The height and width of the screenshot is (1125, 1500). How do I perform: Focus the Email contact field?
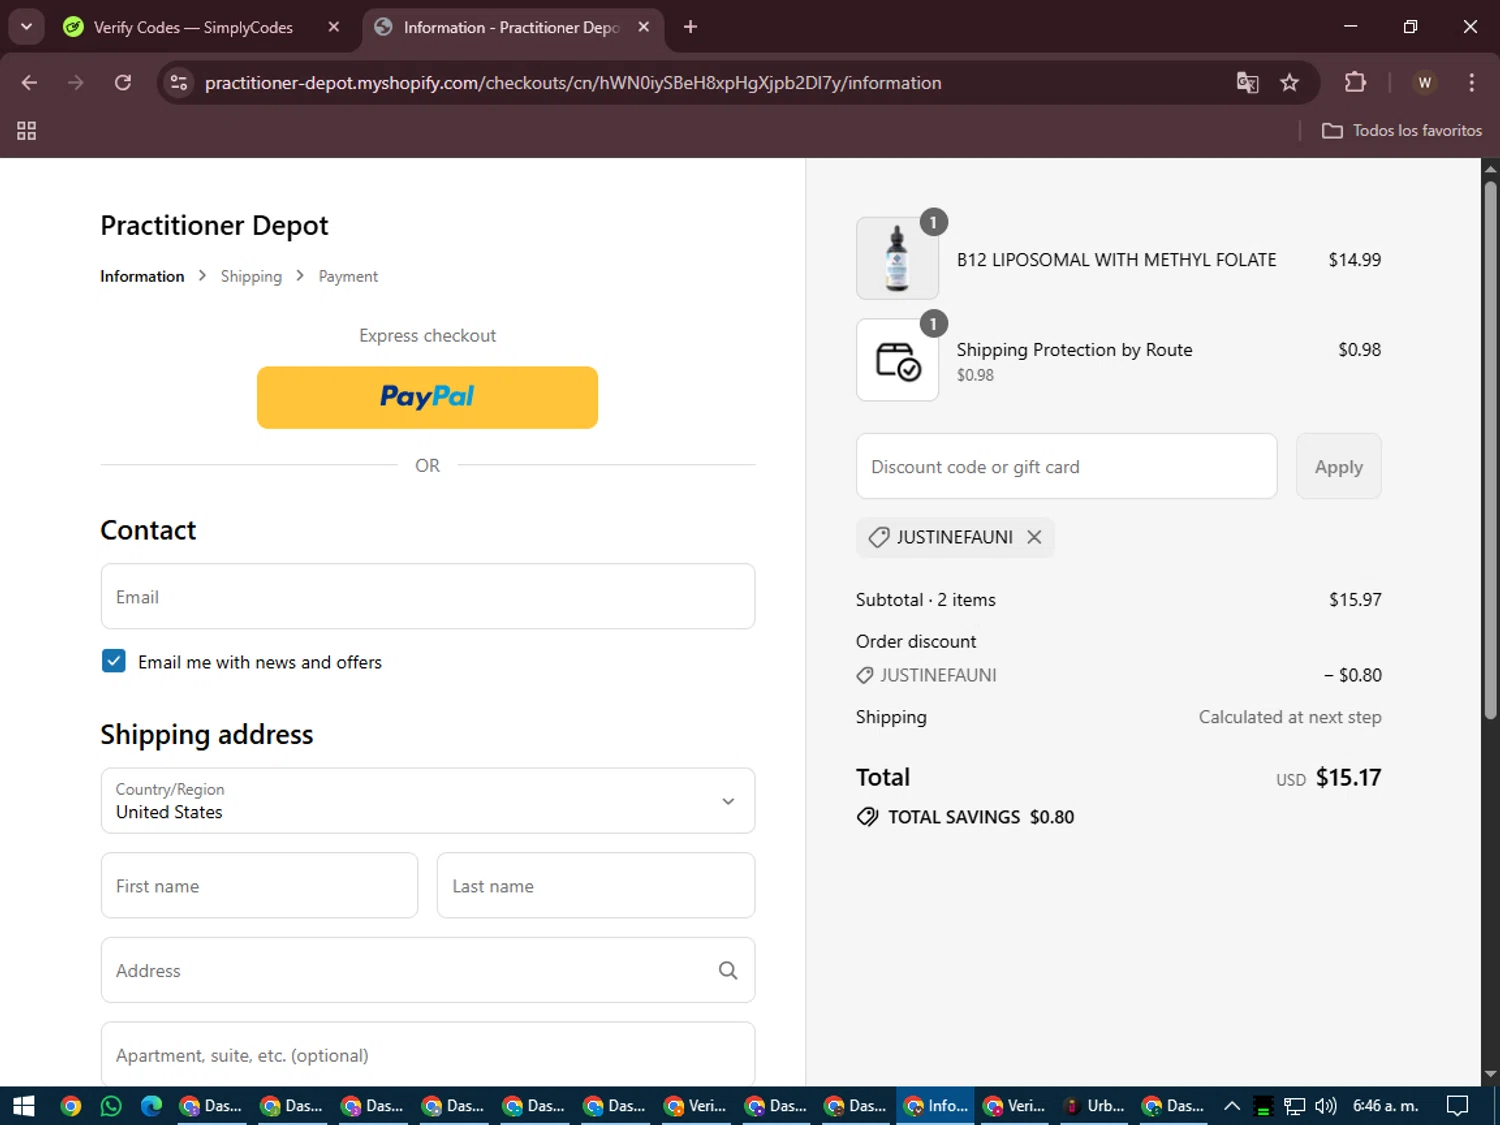[428, 597]
